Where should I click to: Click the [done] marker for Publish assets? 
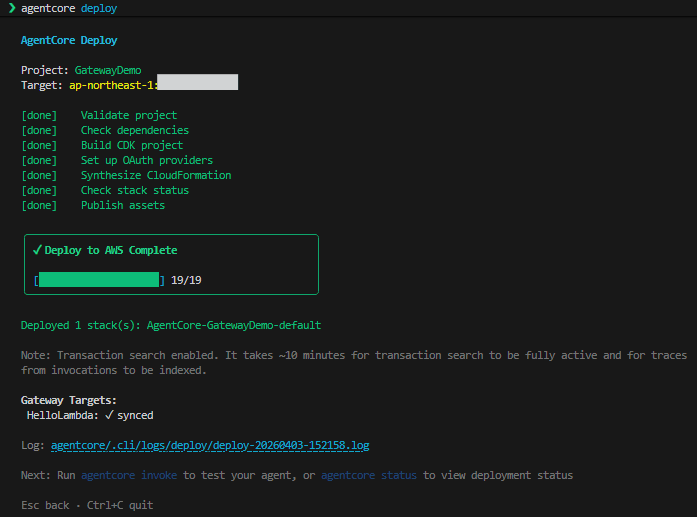click(39, 205)
